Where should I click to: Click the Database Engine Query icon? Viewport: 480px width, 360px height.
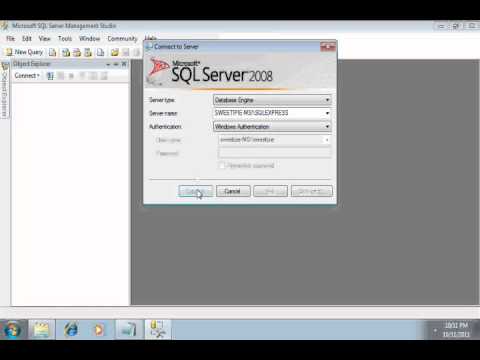(x=52, y=52)
